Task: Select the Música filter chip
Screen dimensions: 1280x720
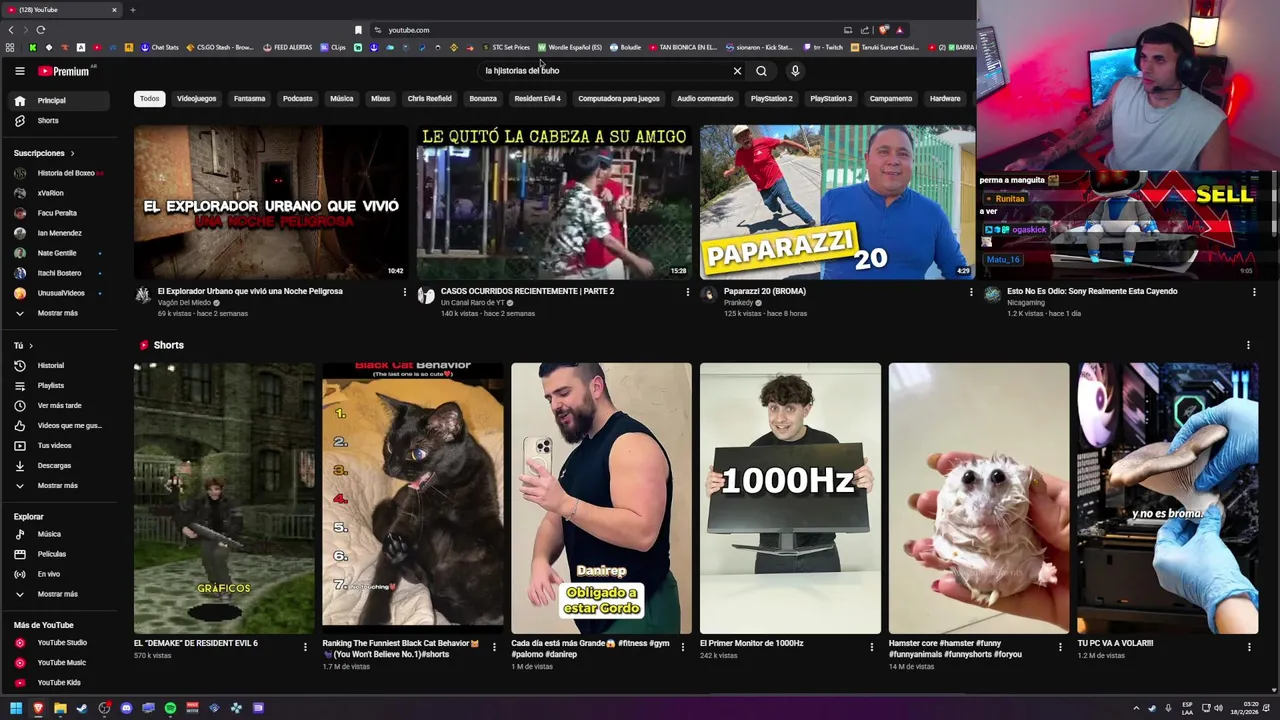Action: pyautogui.click(x=342, y=99)
